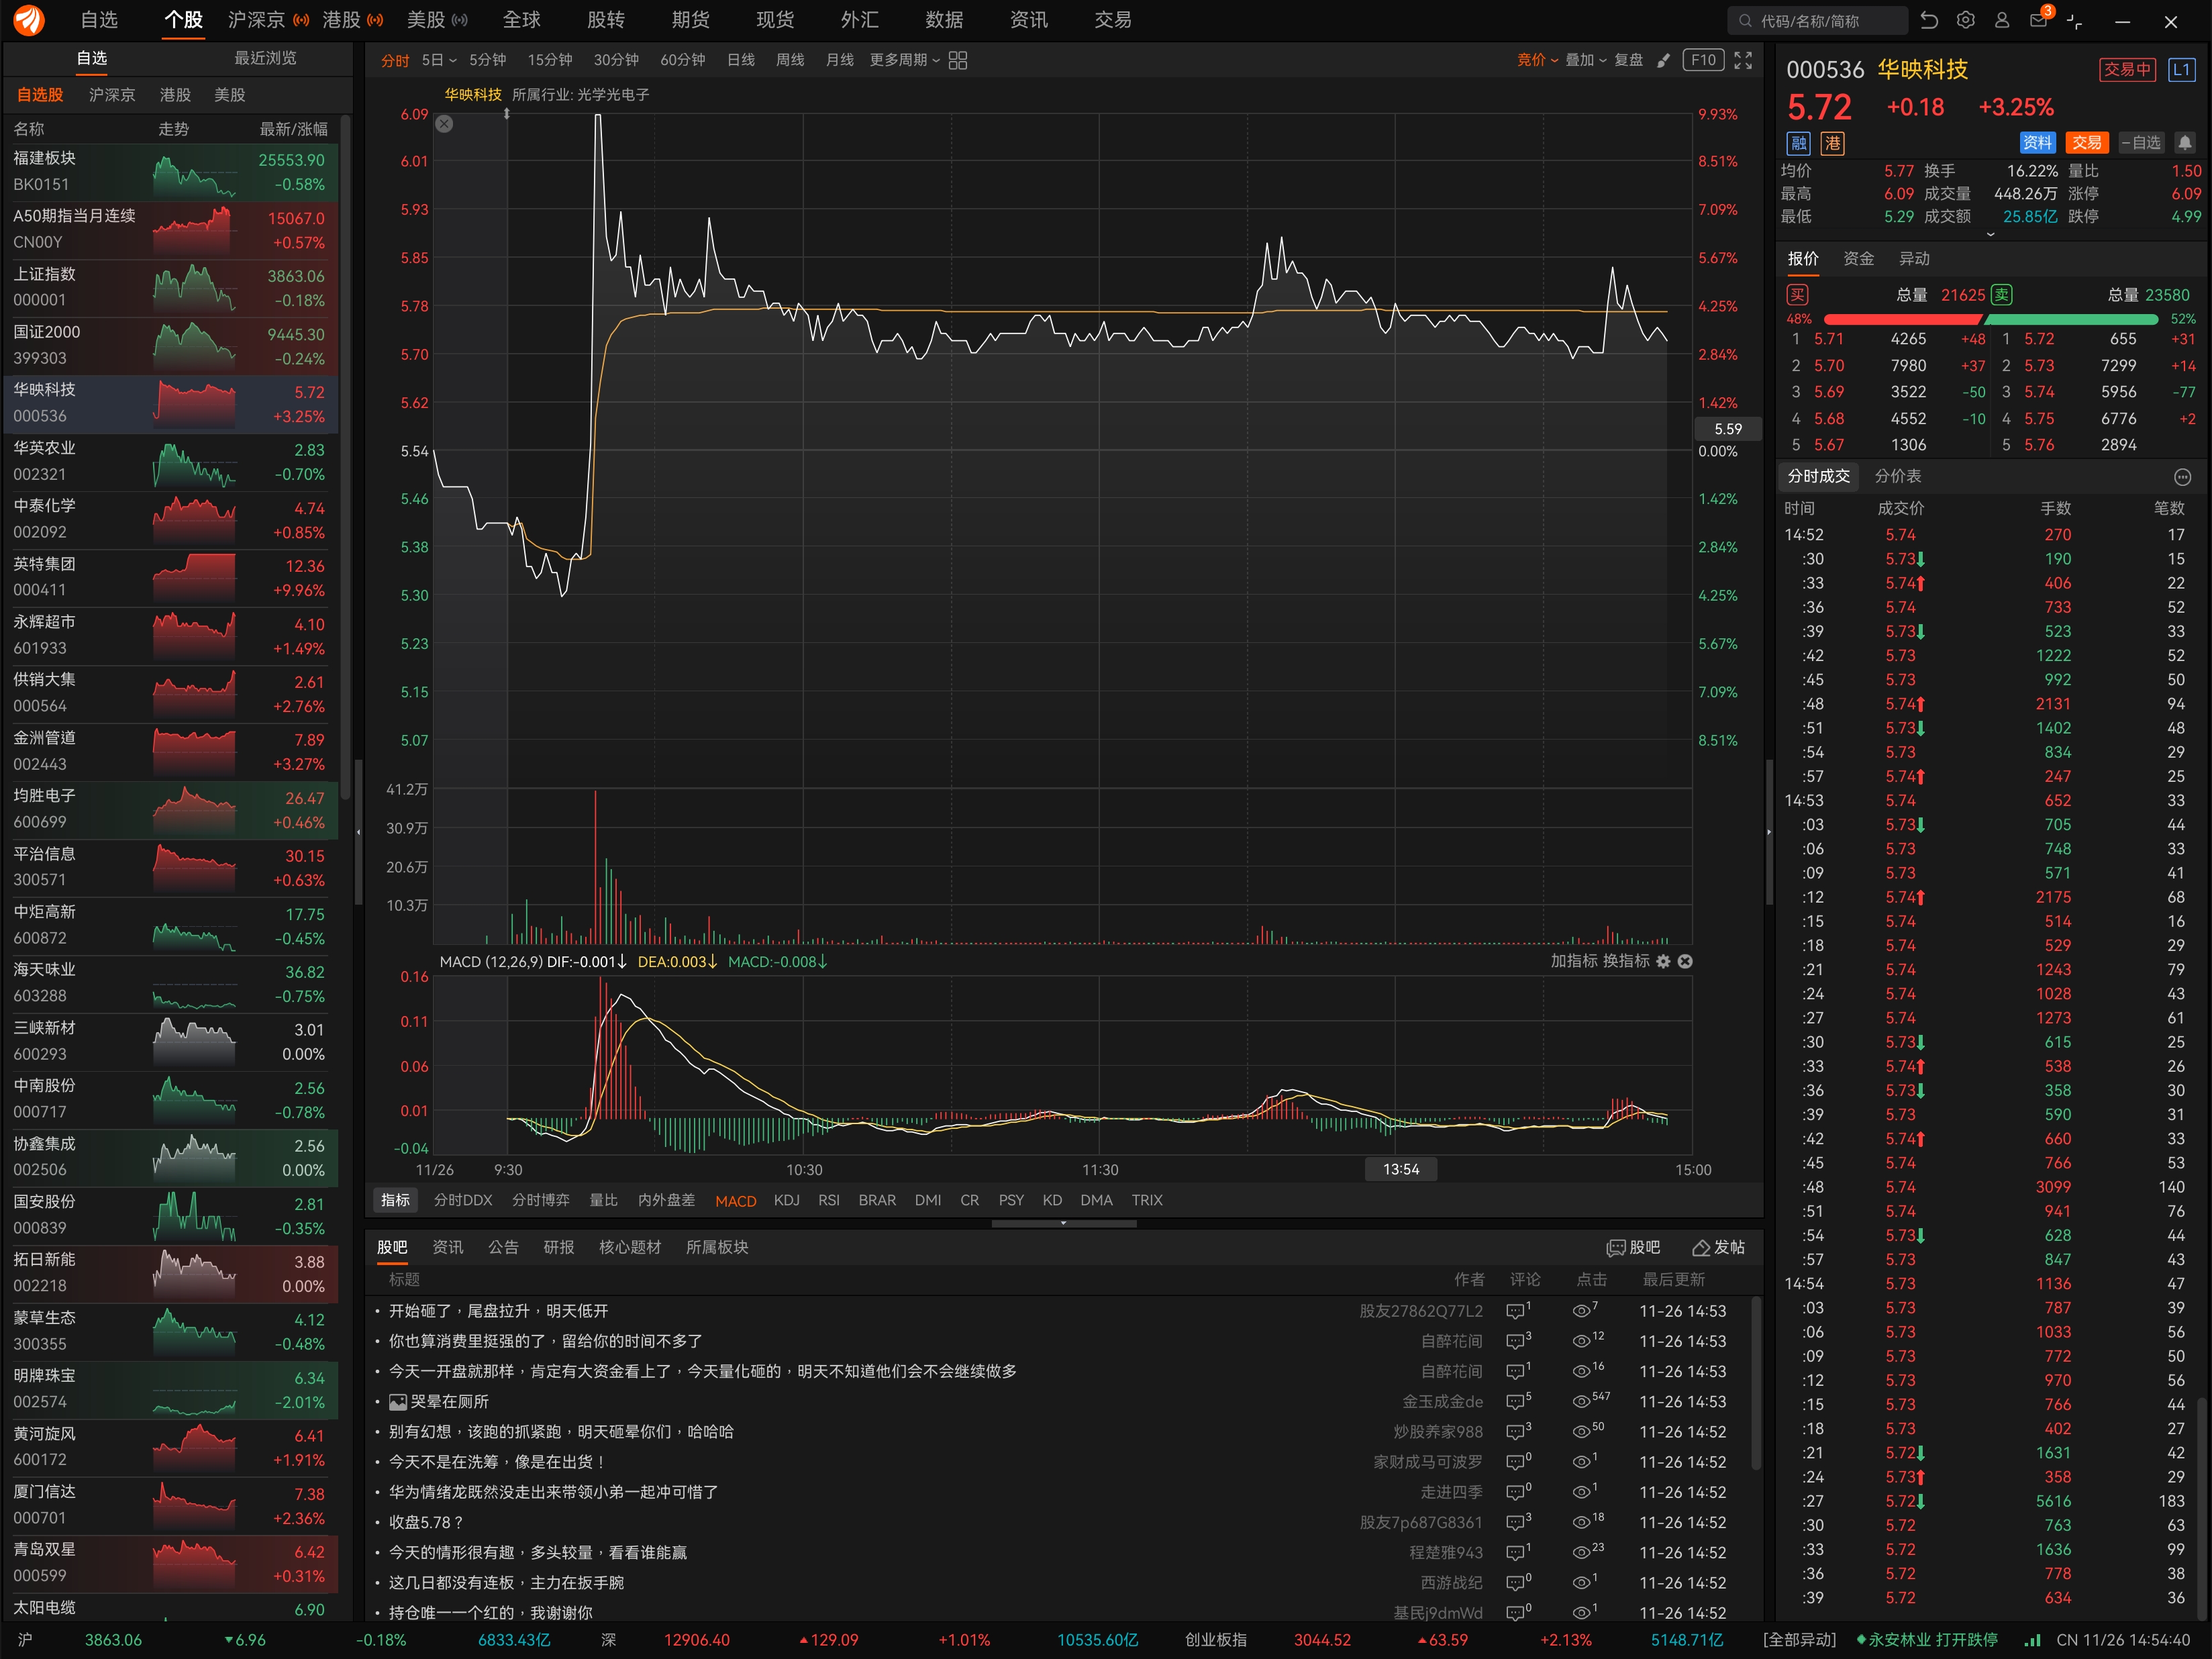The width and height of the screenshot is (2212, 1659).
Task: Open the mail inbox with 3 notifications
Action: click(x=2038, y=20)
